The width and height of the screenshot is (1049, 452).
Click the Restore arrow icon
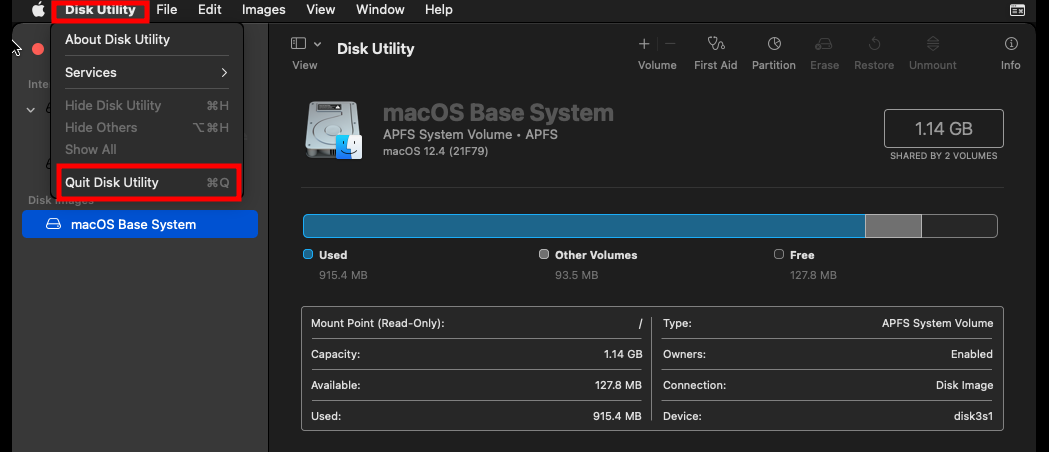[874, 43]
